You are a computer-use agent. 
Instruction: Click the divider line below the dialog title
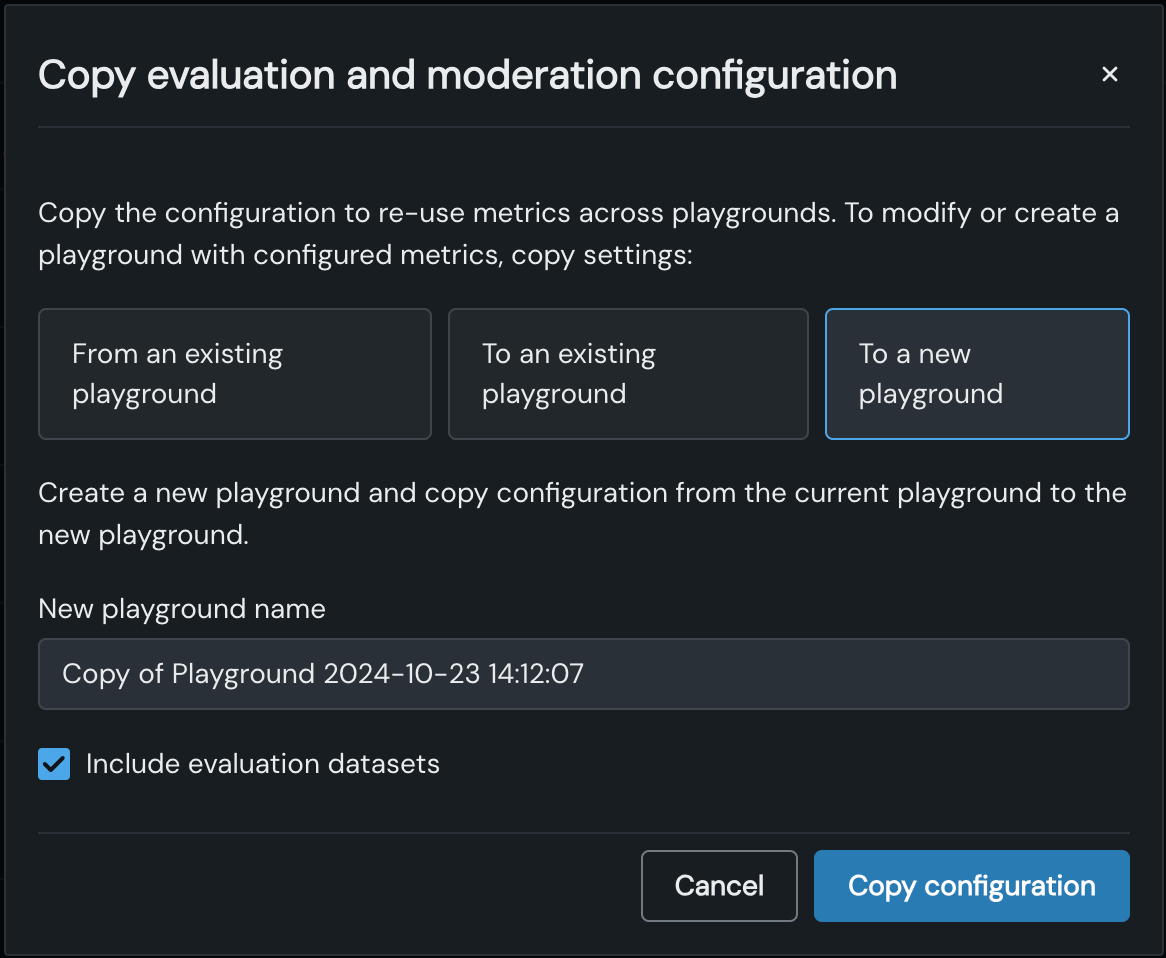tap(583, 128)
